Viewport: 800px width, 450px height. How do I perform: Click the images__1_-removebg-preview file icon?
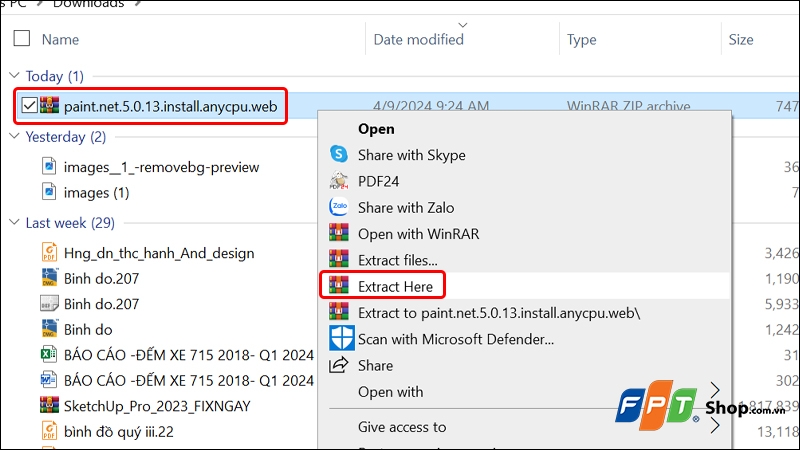coord(49,166)
